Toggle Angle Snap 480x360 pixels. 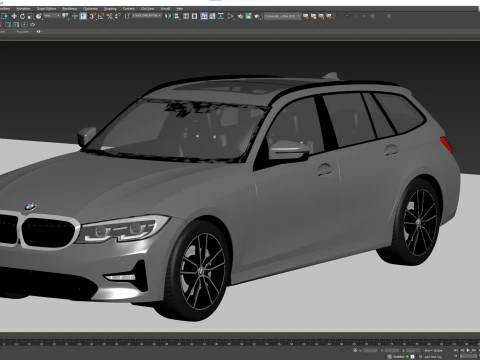pyautogui.click(x=101, y=16)
